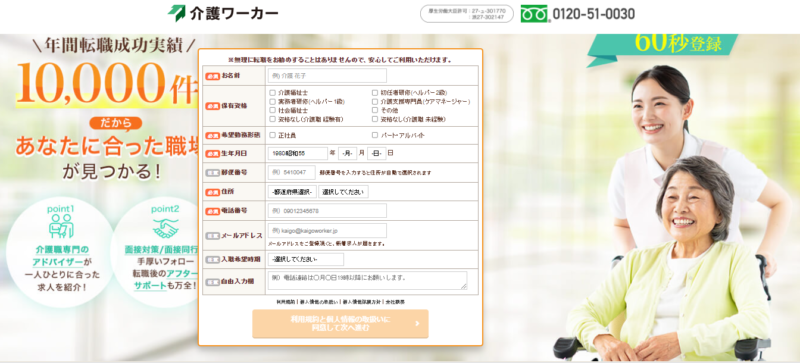Click the 郵便番号 postal code field
800x363 pixels.
click(x=291, y=173)
